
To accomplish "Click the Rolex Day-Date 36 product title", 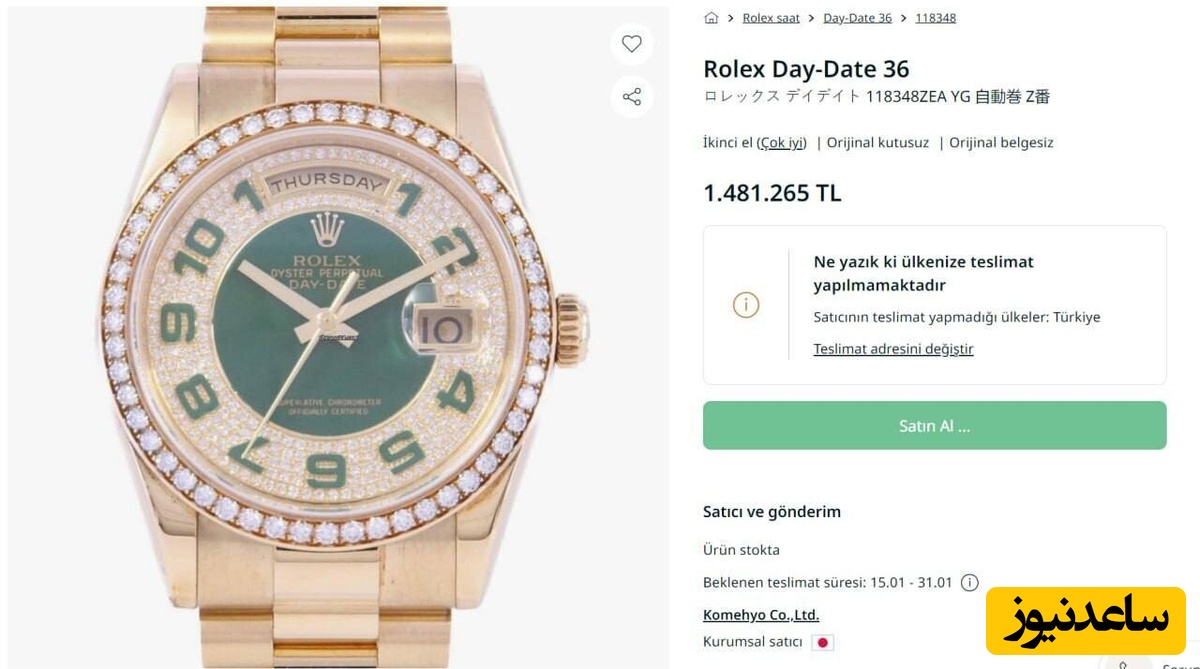I will pyautogui.click(x=806, y=69).
